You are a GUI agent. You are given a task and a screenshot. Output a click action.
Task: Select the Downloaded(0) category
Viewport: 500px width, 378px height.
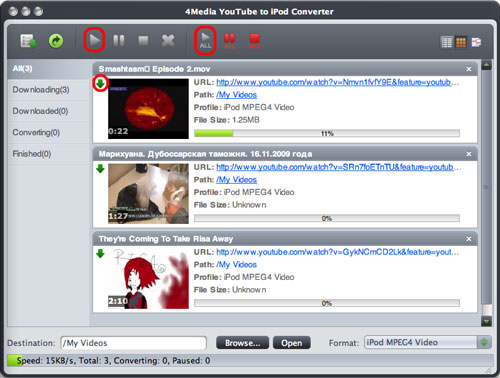click(49, 111)
